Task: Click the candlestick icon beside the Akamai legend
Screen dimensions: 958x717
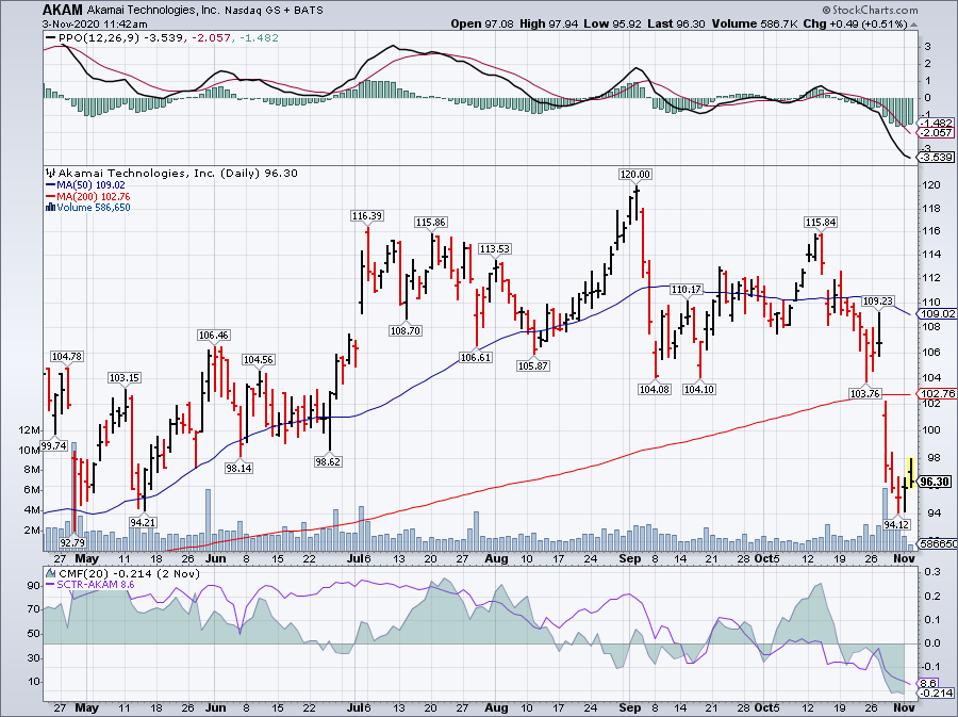Action: point(50,173)
